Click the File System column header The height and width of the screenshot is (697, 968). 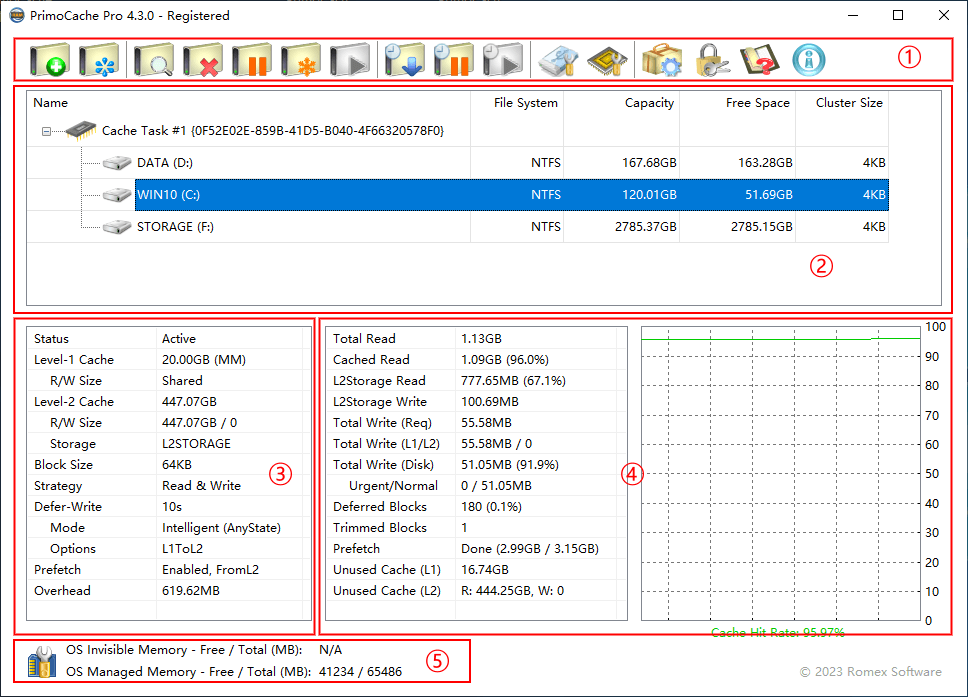point(517,102)
